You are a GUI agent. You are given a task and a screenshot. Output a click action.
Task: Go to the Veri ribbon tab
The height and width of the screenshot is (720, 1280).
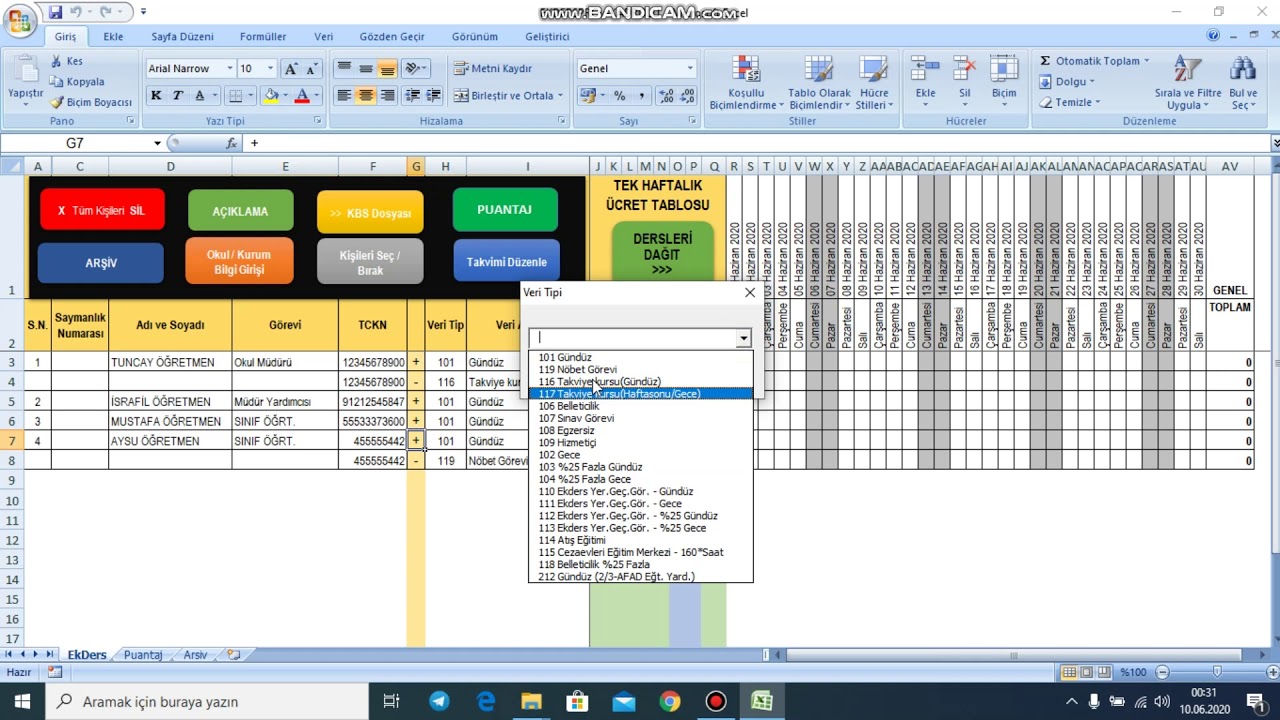(x=323, y=36)
